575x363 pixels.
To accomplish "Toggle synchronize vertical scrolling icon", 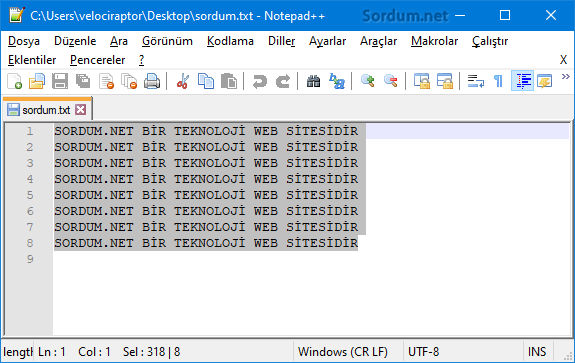I will pyautogui.click(x=422, y=81).
